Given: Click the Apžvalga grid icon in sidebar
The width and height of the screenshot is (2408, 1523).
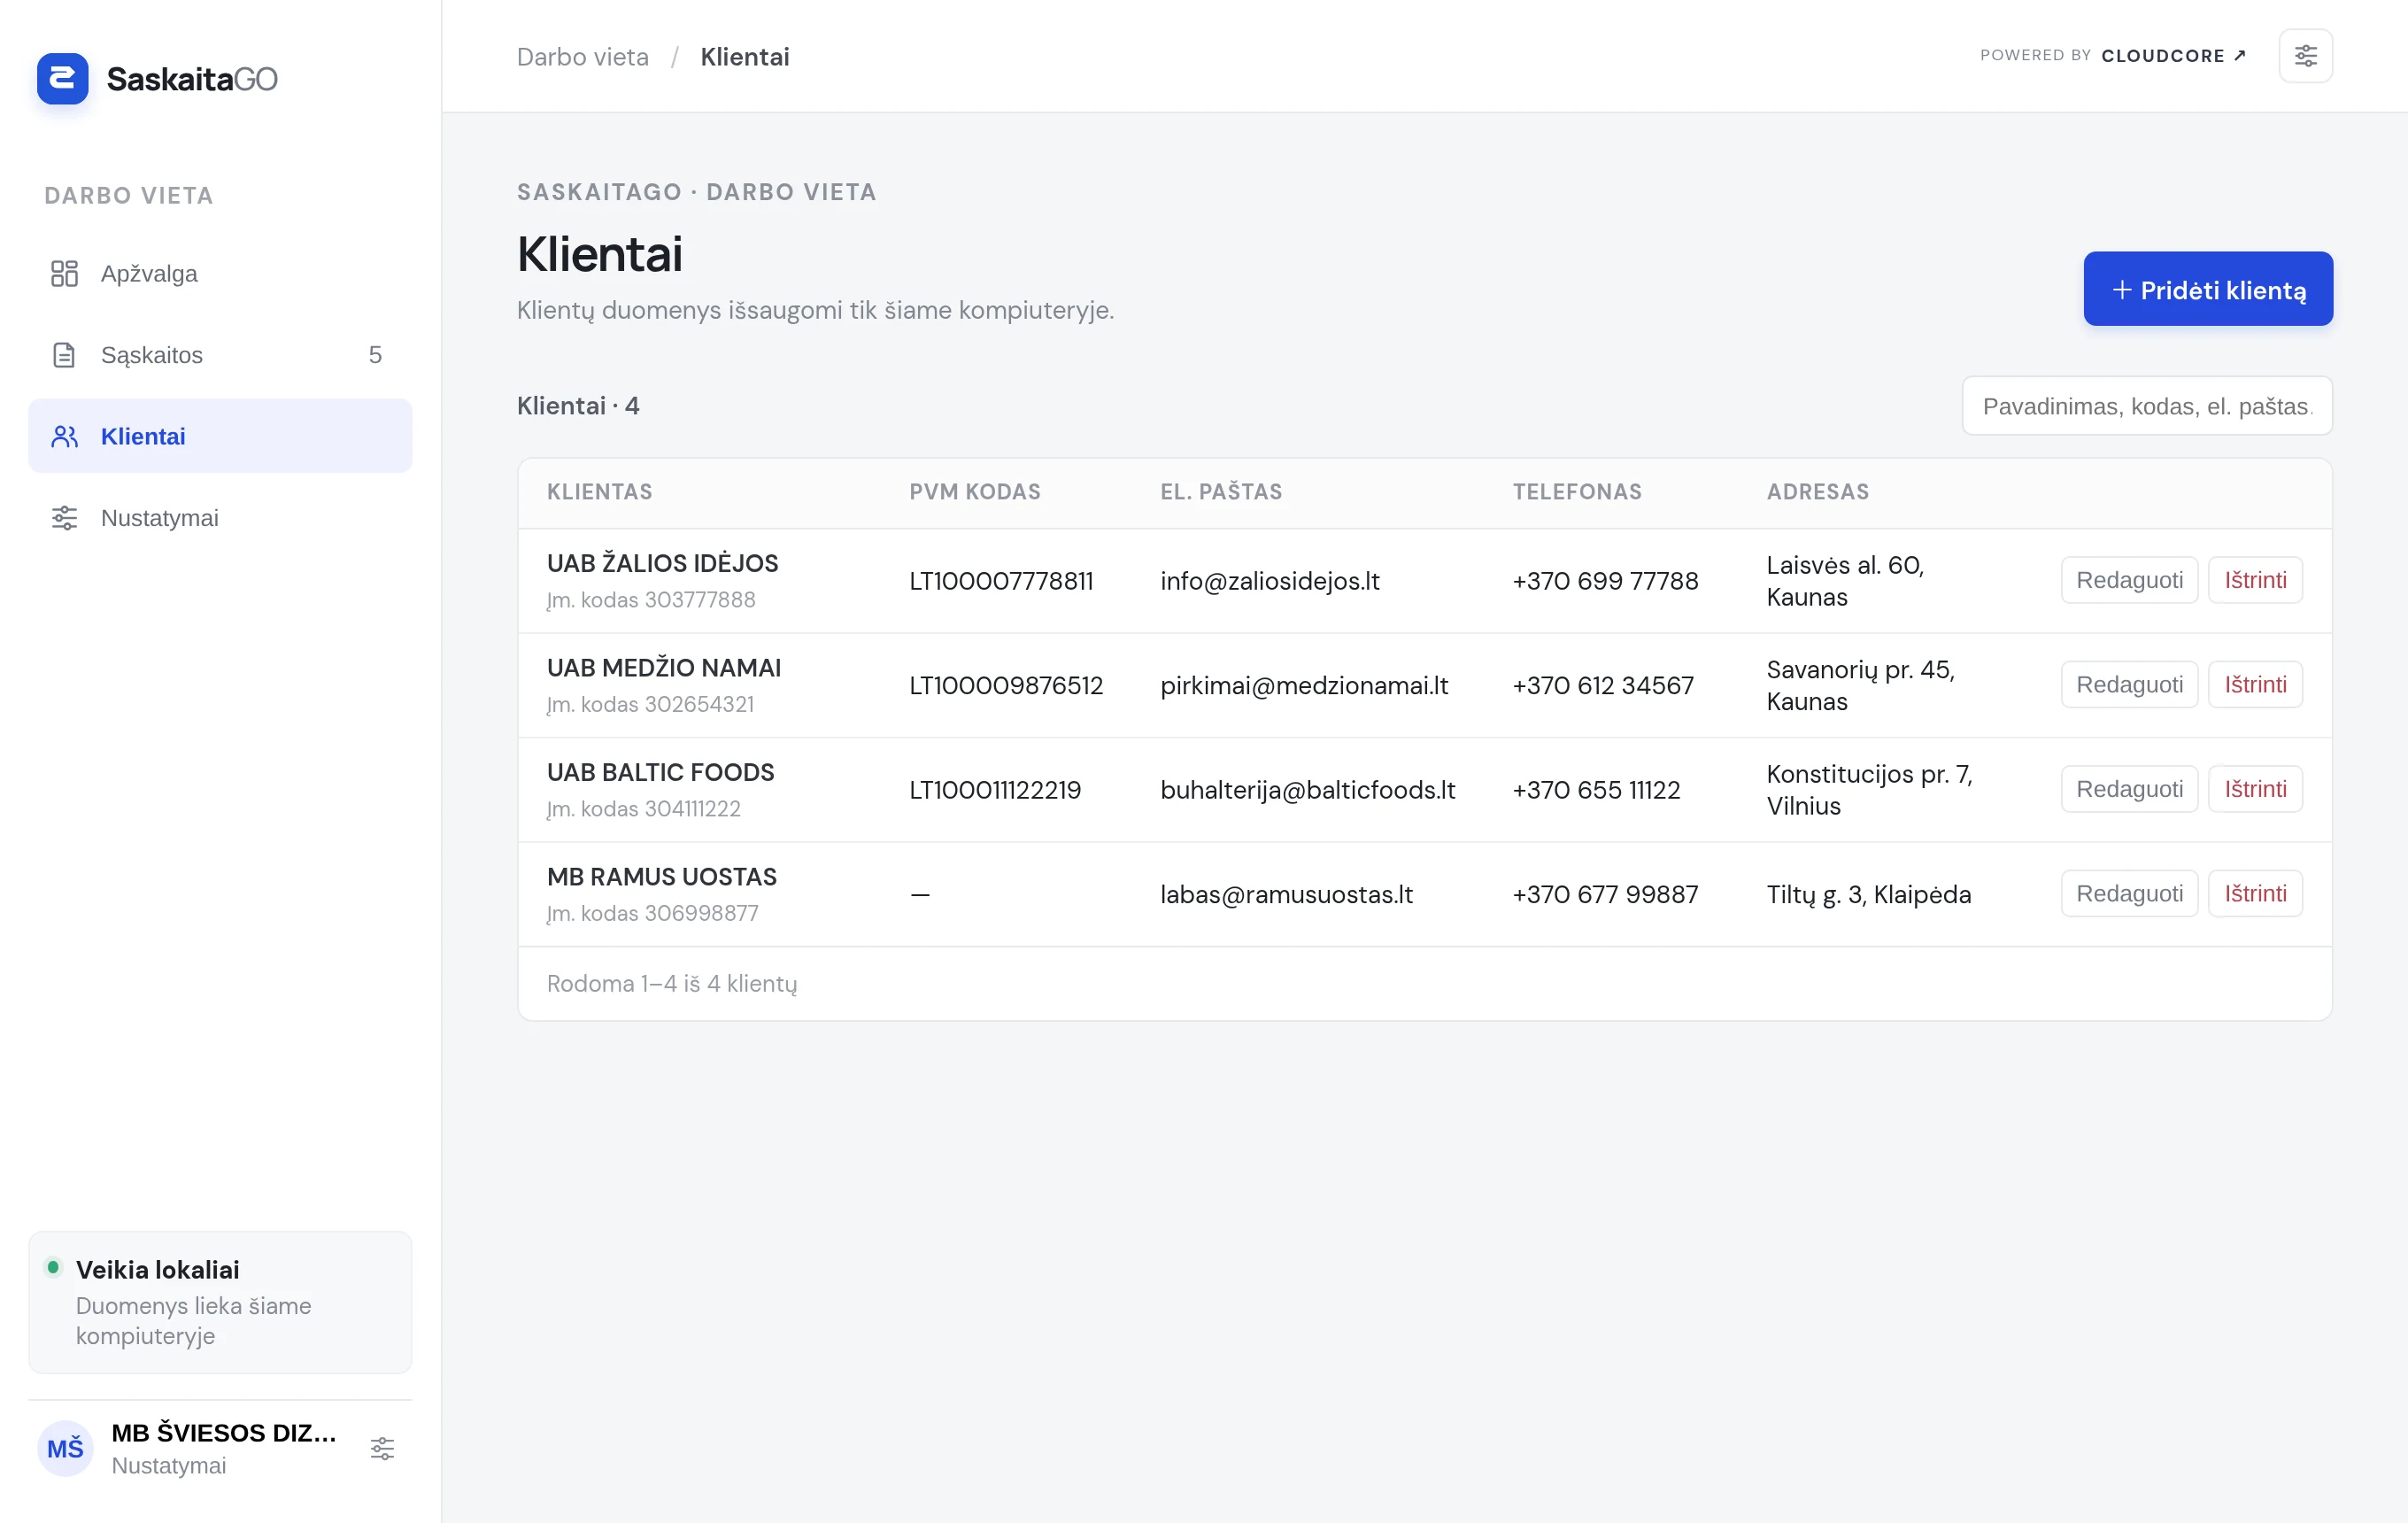Looking at the screenshot, I should tap(64, 273).
